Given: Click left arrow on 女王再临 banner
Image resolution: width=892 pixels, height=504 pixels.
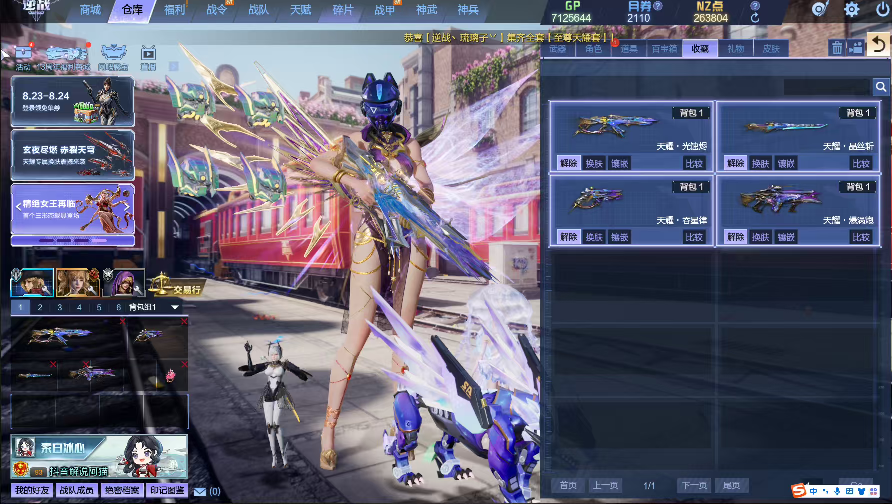Looking at the screenshot, I should 18,205.
